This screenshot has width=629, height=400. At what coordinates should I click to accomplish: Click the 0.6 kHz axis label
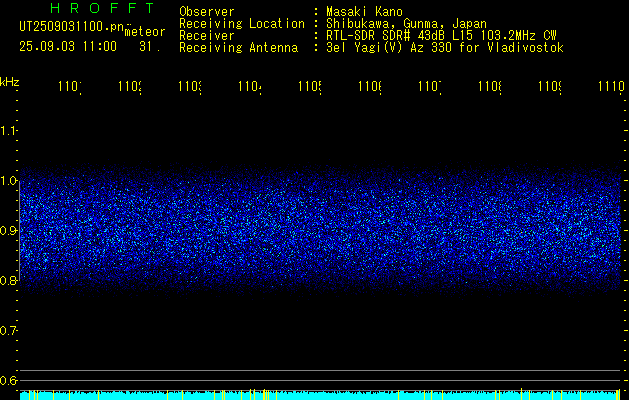pos(9,380)
